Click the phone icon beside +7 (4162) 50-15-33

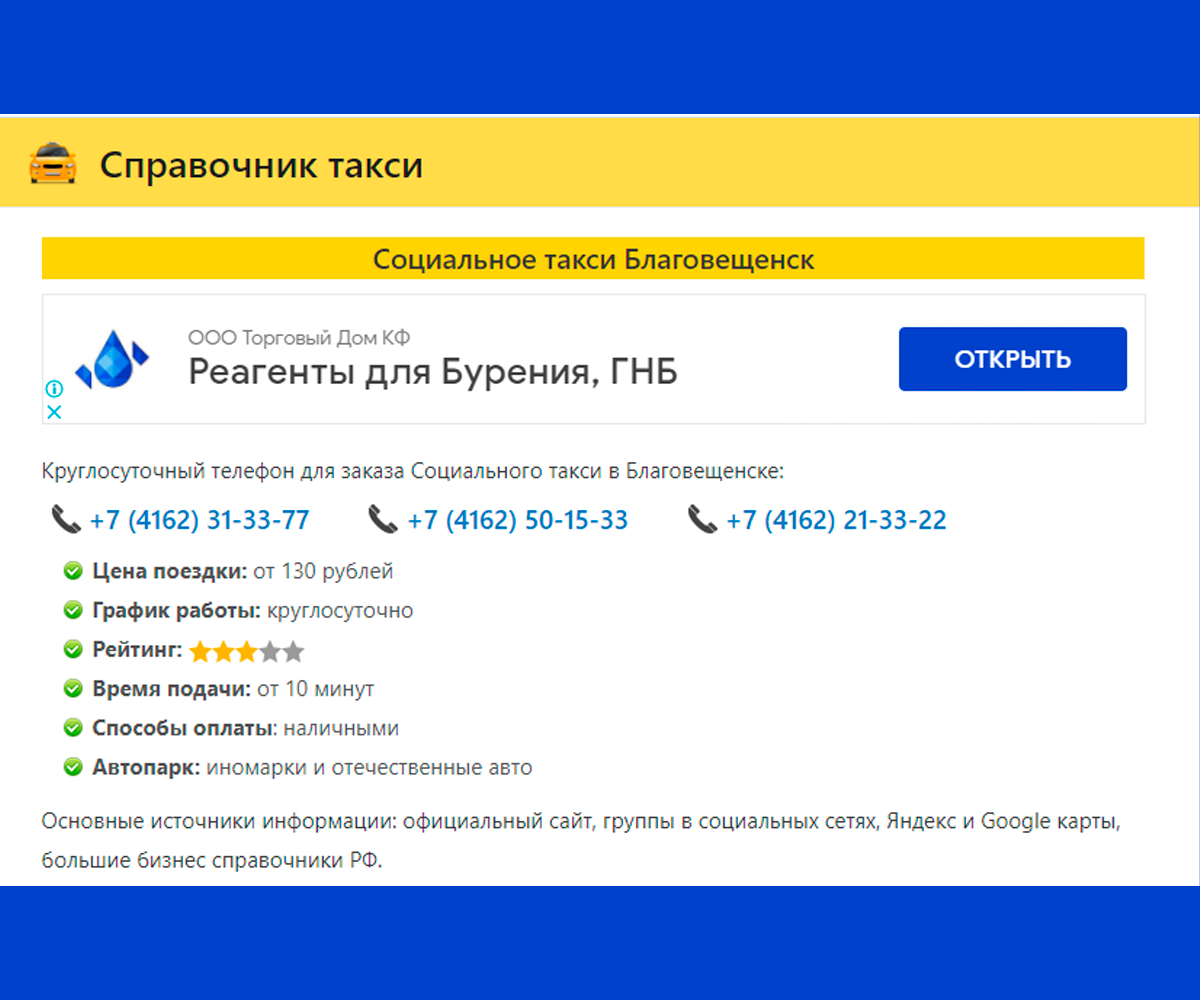[381, 519]
